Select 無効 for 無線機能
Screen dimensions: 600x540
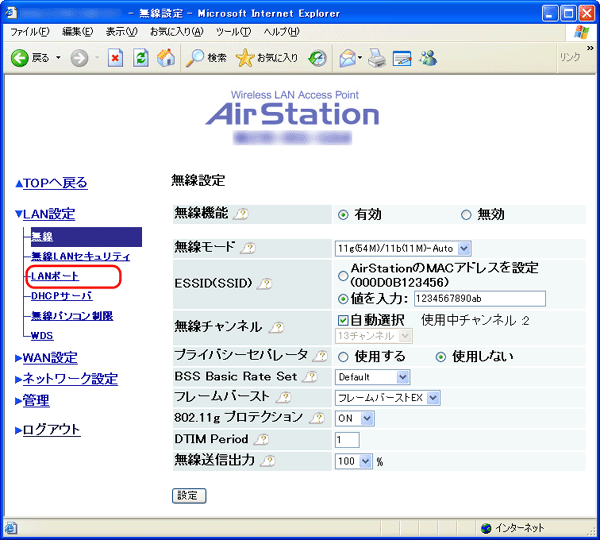[466, 215]
